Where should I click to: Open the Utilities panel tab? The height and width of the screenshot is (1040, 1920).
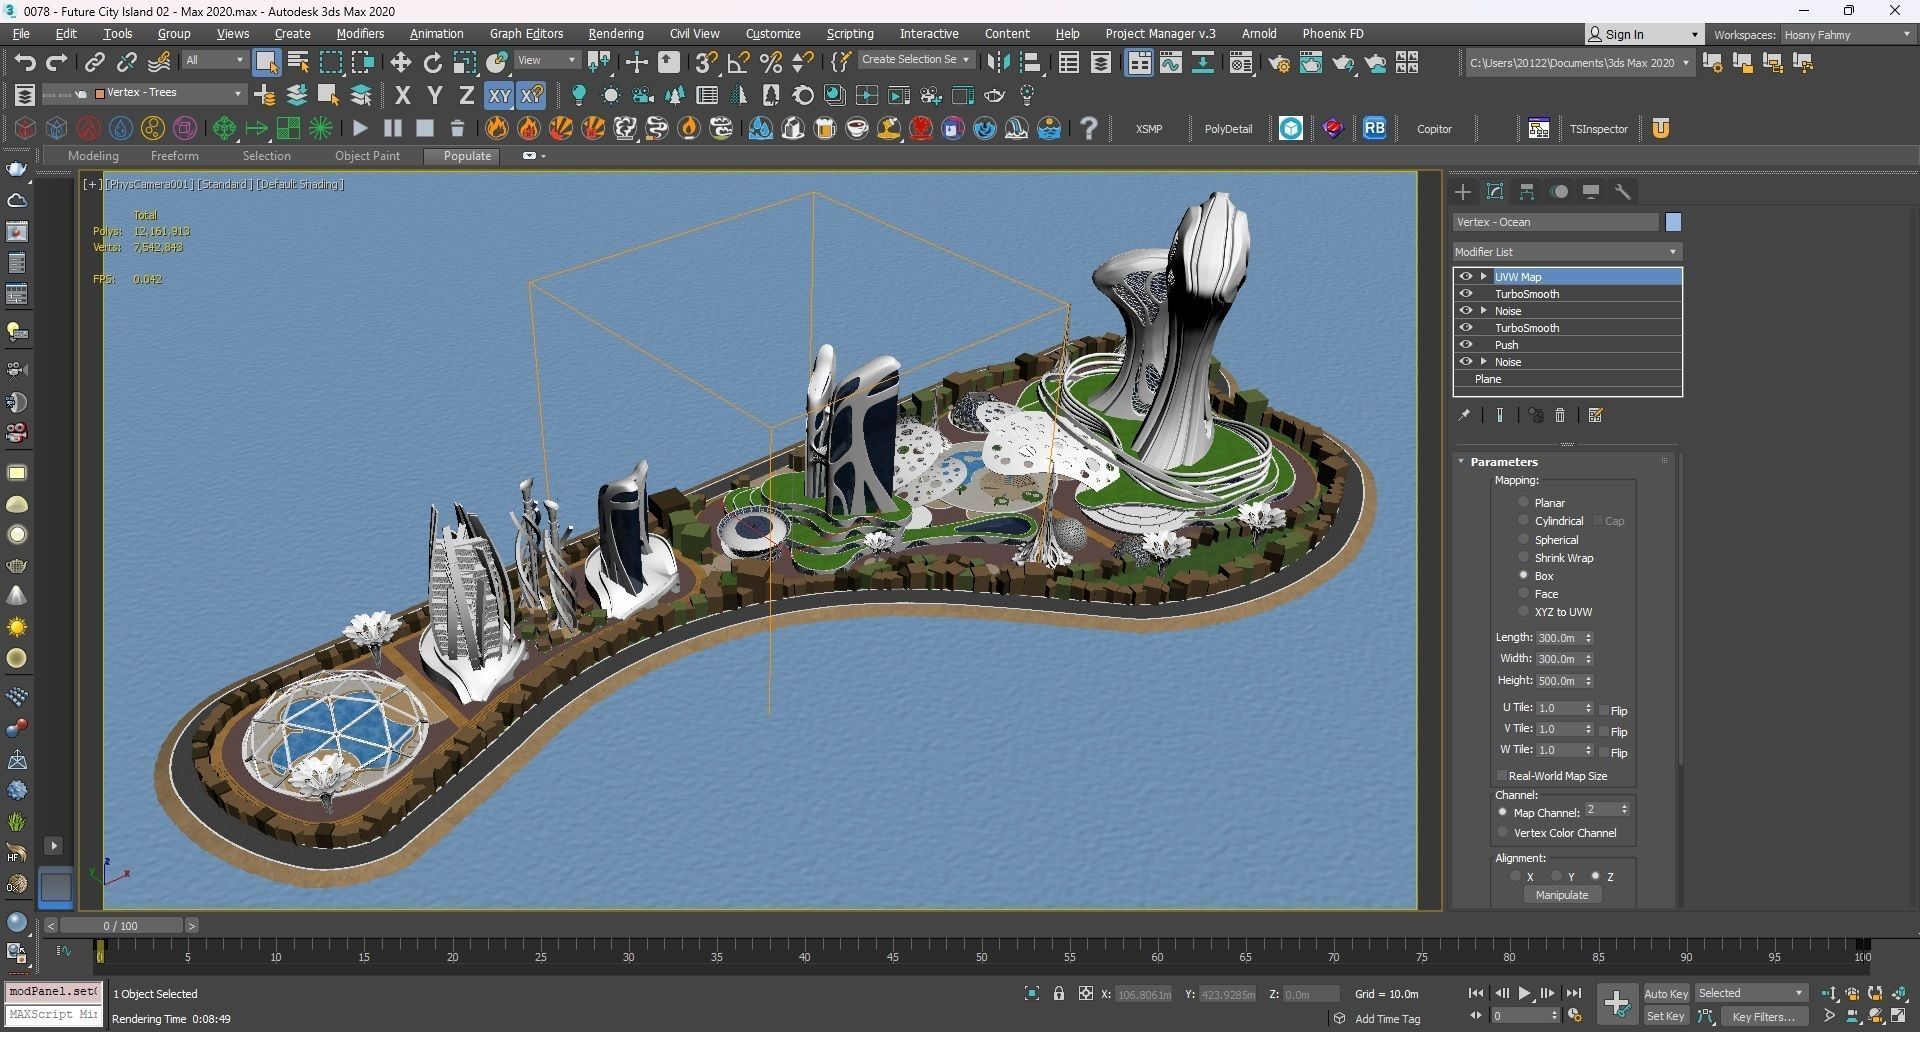[1623, 192]
